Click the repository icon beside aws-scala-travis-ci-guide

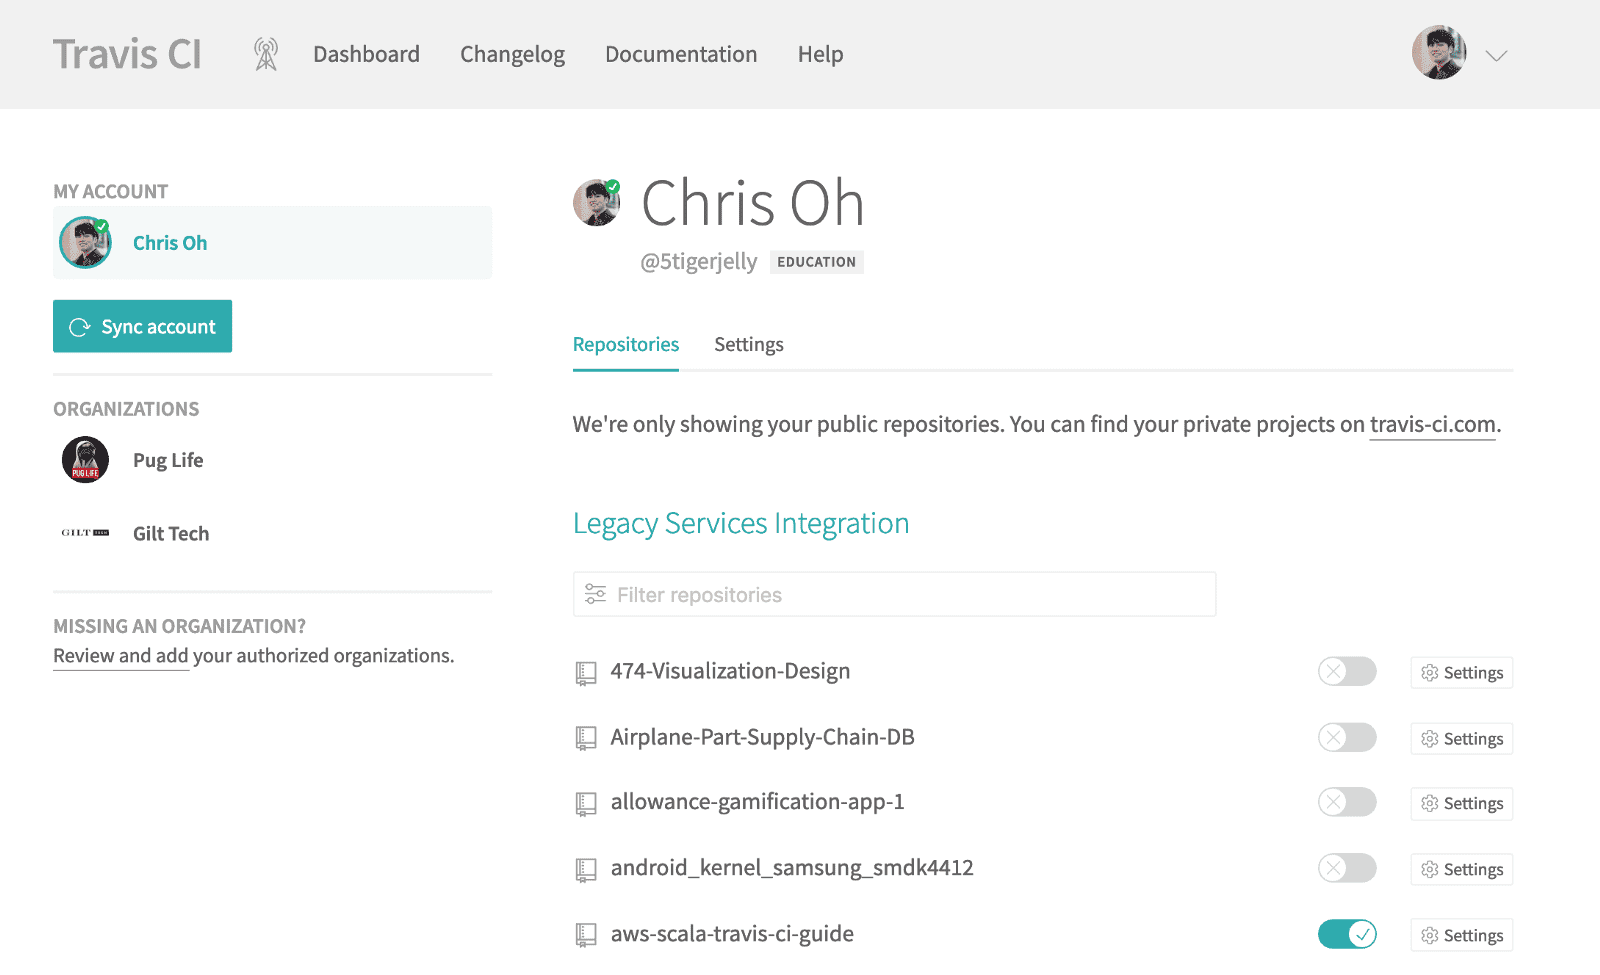coord(586,935)
